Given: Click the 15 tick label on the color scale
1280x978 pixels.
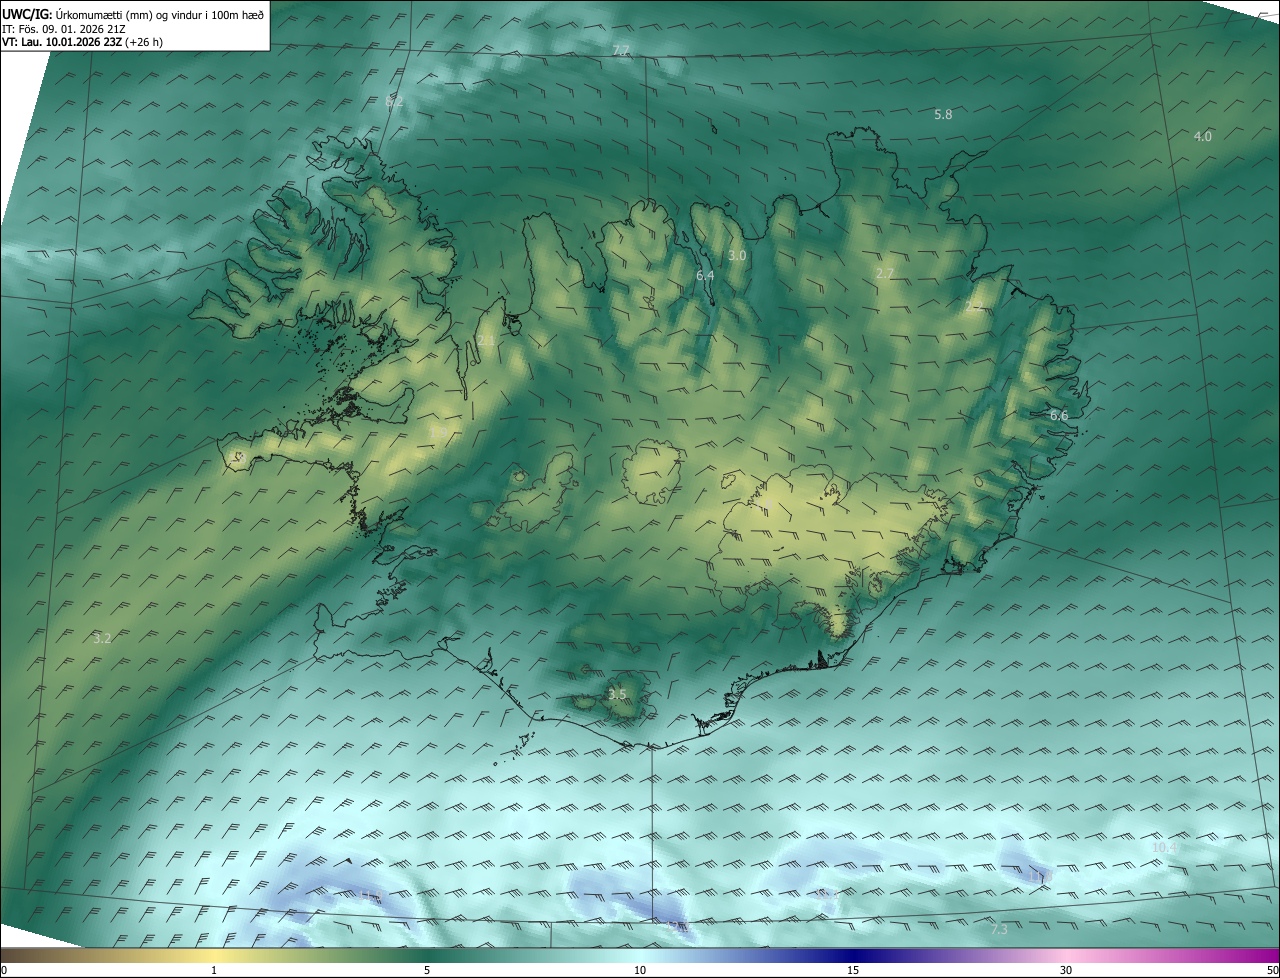Looking at the screenshot, I should click(853, 971).
